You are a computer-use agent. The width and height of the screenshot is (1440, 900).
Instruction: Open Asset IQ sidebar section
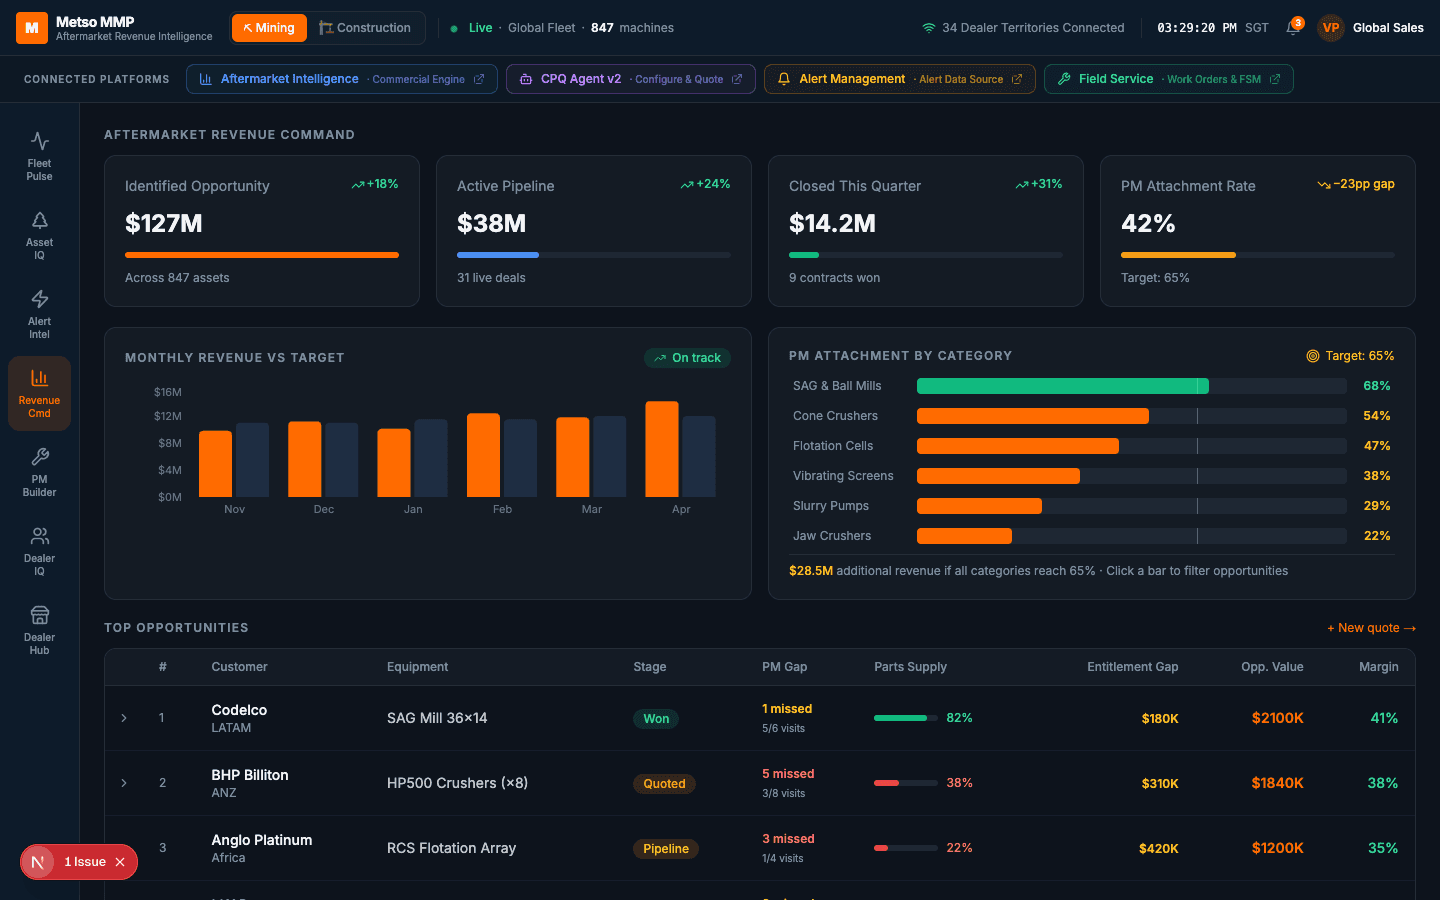[39, 235]
